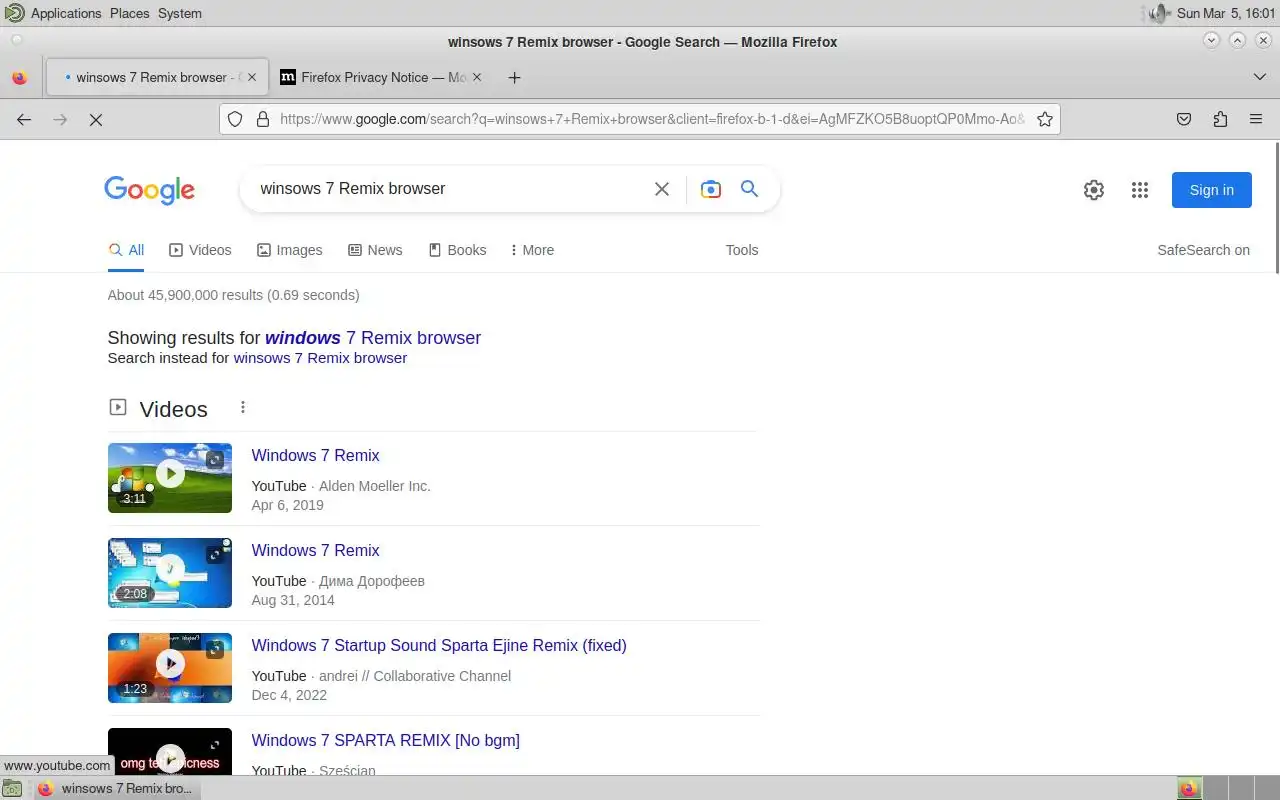
Task: Submit search with magnifier icon
Action: coord(749,188)
